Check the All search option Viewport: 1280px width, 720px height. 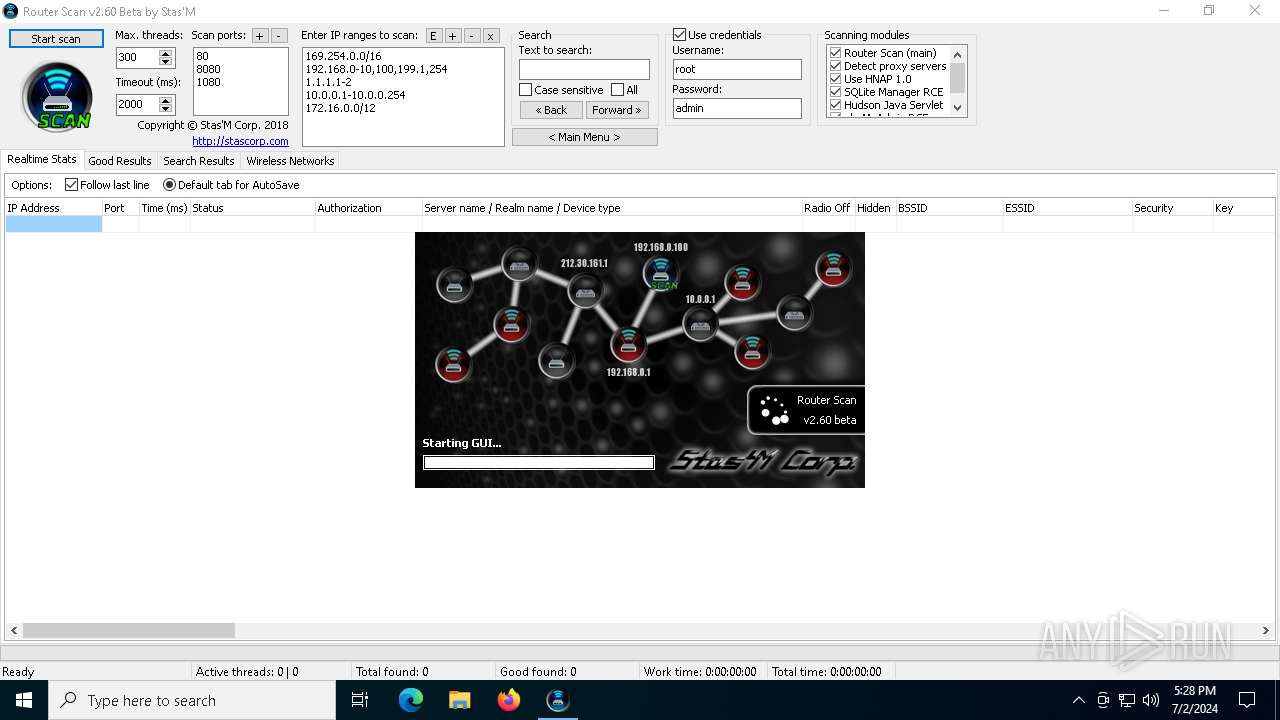point(617,90)
